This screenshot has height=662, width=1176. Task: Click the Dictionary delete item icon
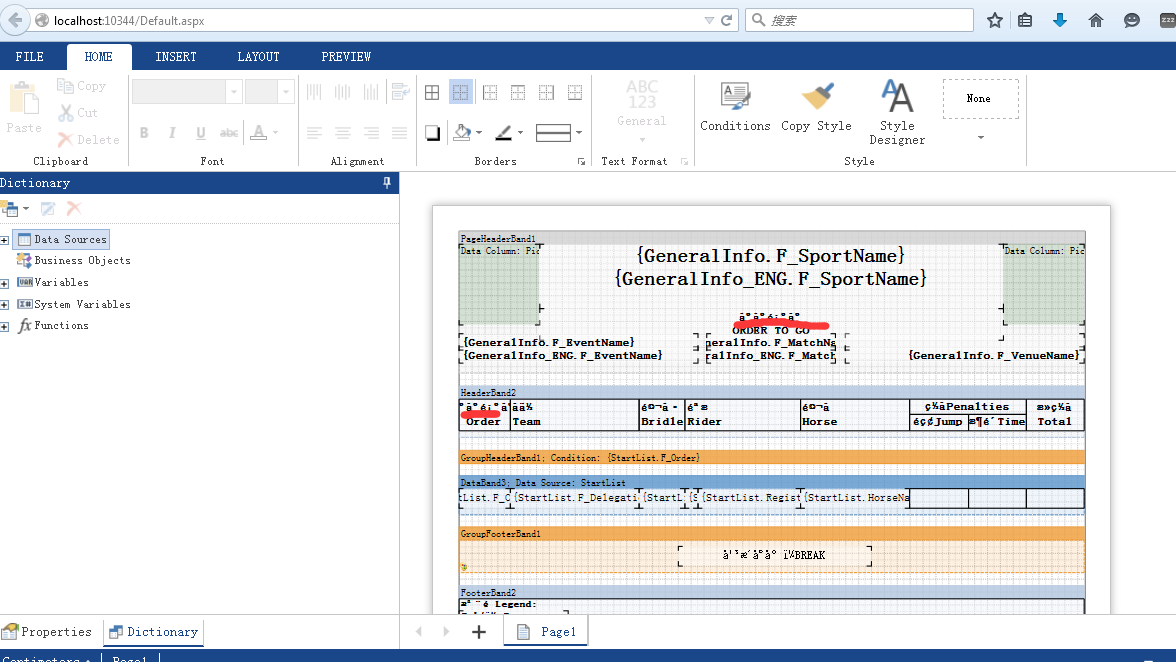point(74,208)
